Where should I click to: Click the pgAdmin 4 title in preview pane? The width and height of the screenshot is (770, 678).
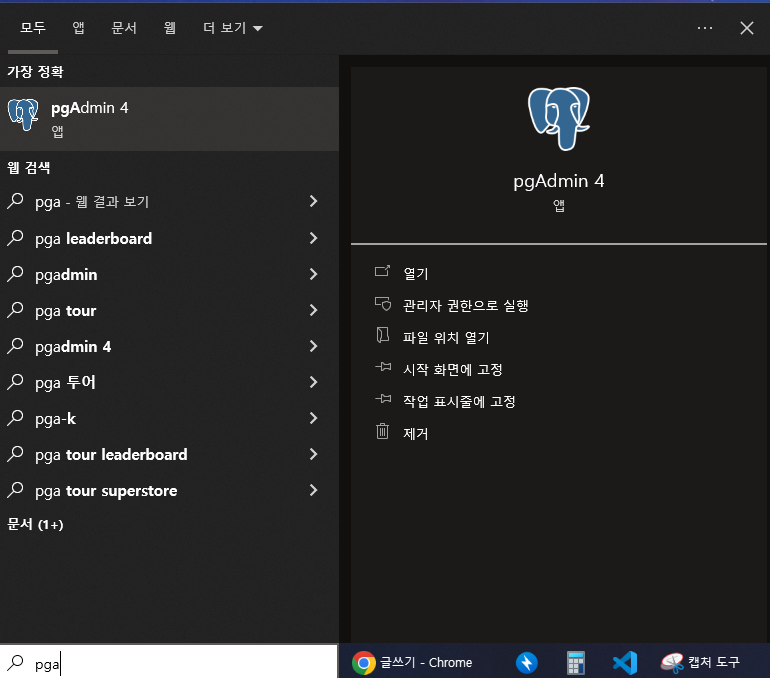pos(559,181)
